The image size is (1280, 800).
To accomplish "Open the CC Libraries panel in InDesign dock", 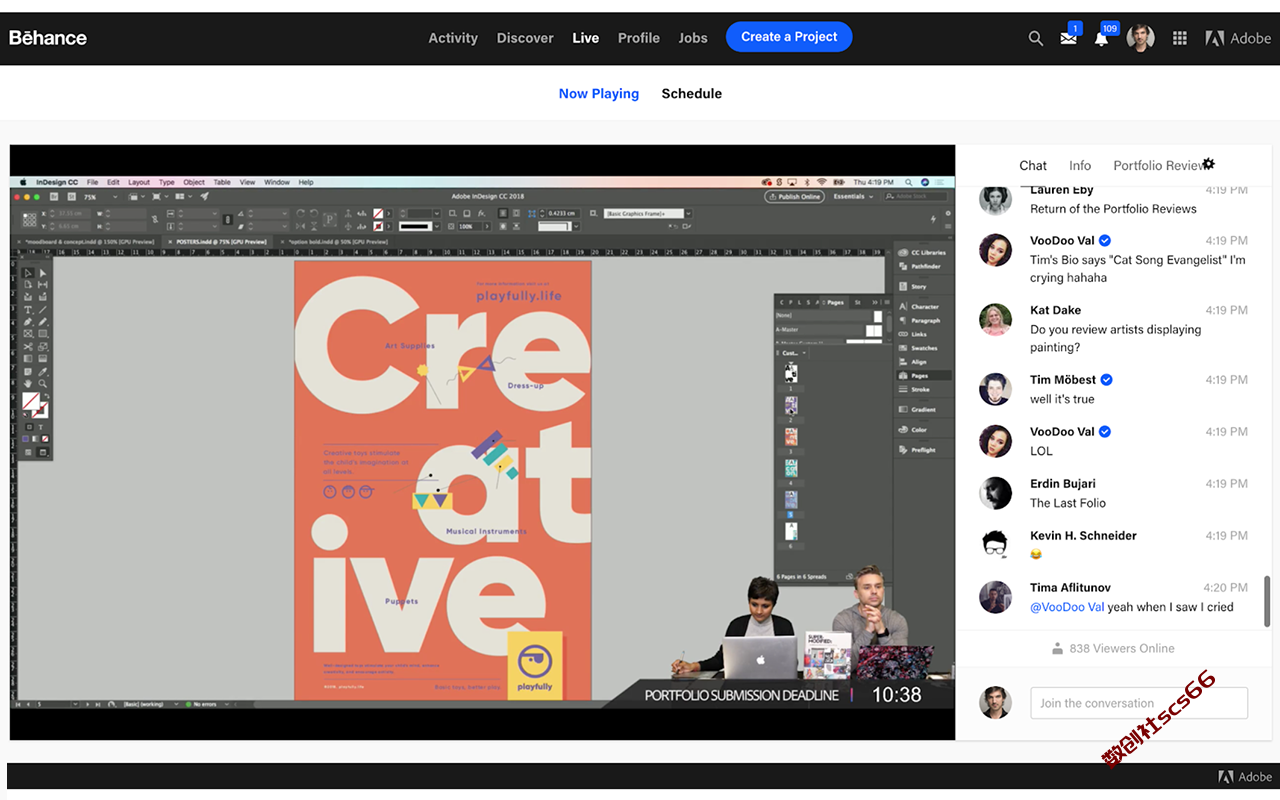I will [921, 252].
